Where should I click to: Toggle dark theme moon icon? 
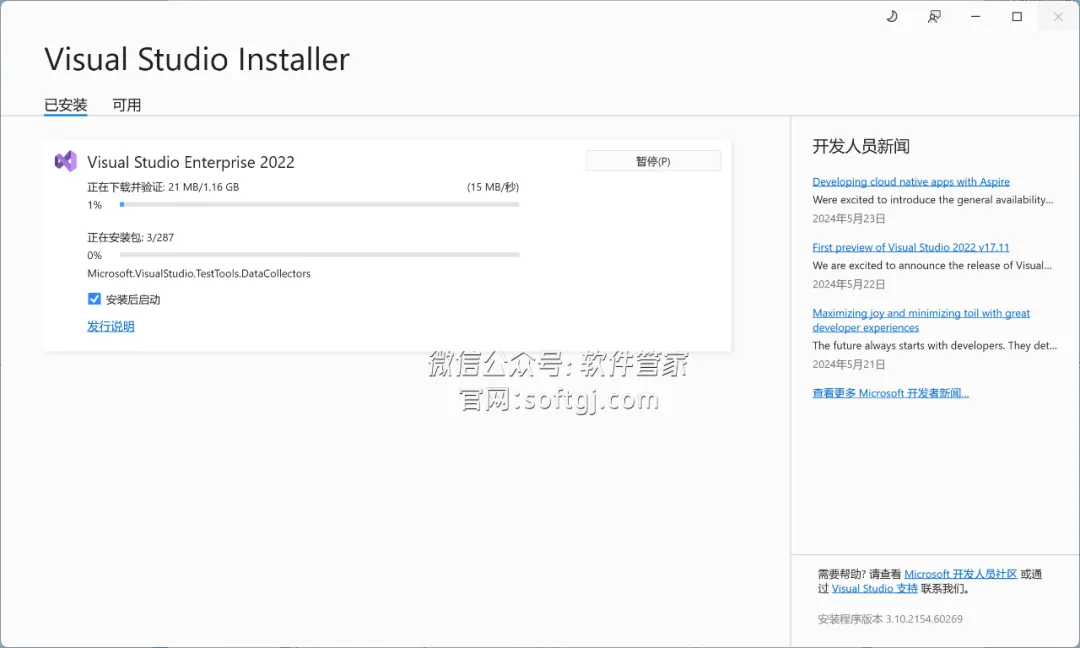[x=892, y=17]
